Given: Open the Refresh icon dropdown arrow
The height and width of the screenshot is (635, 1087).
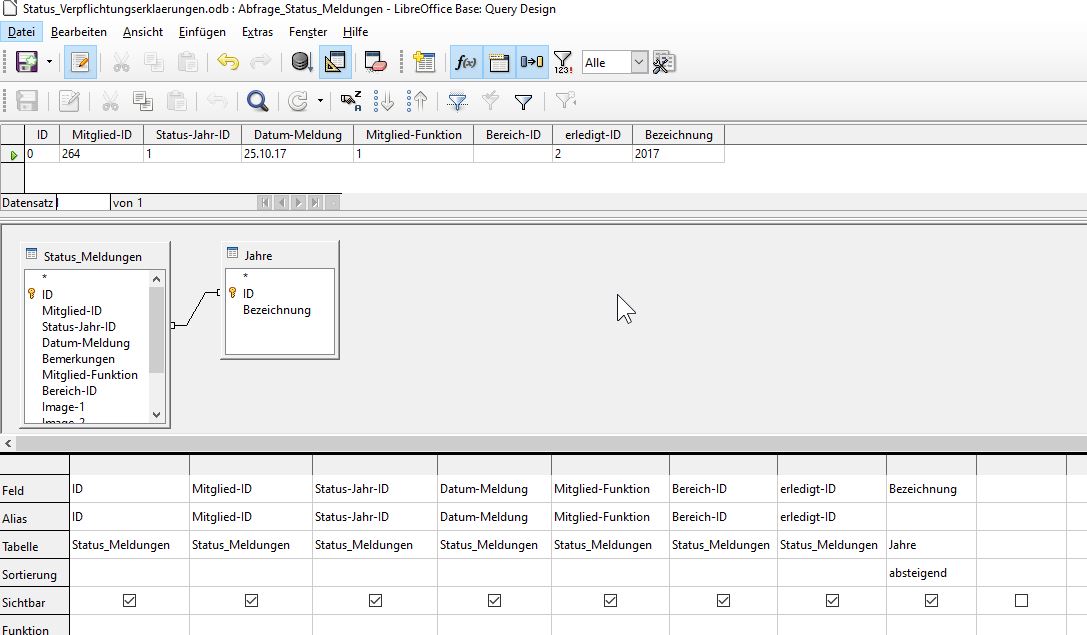Looking at the screenshot, I should coord(320,101).
